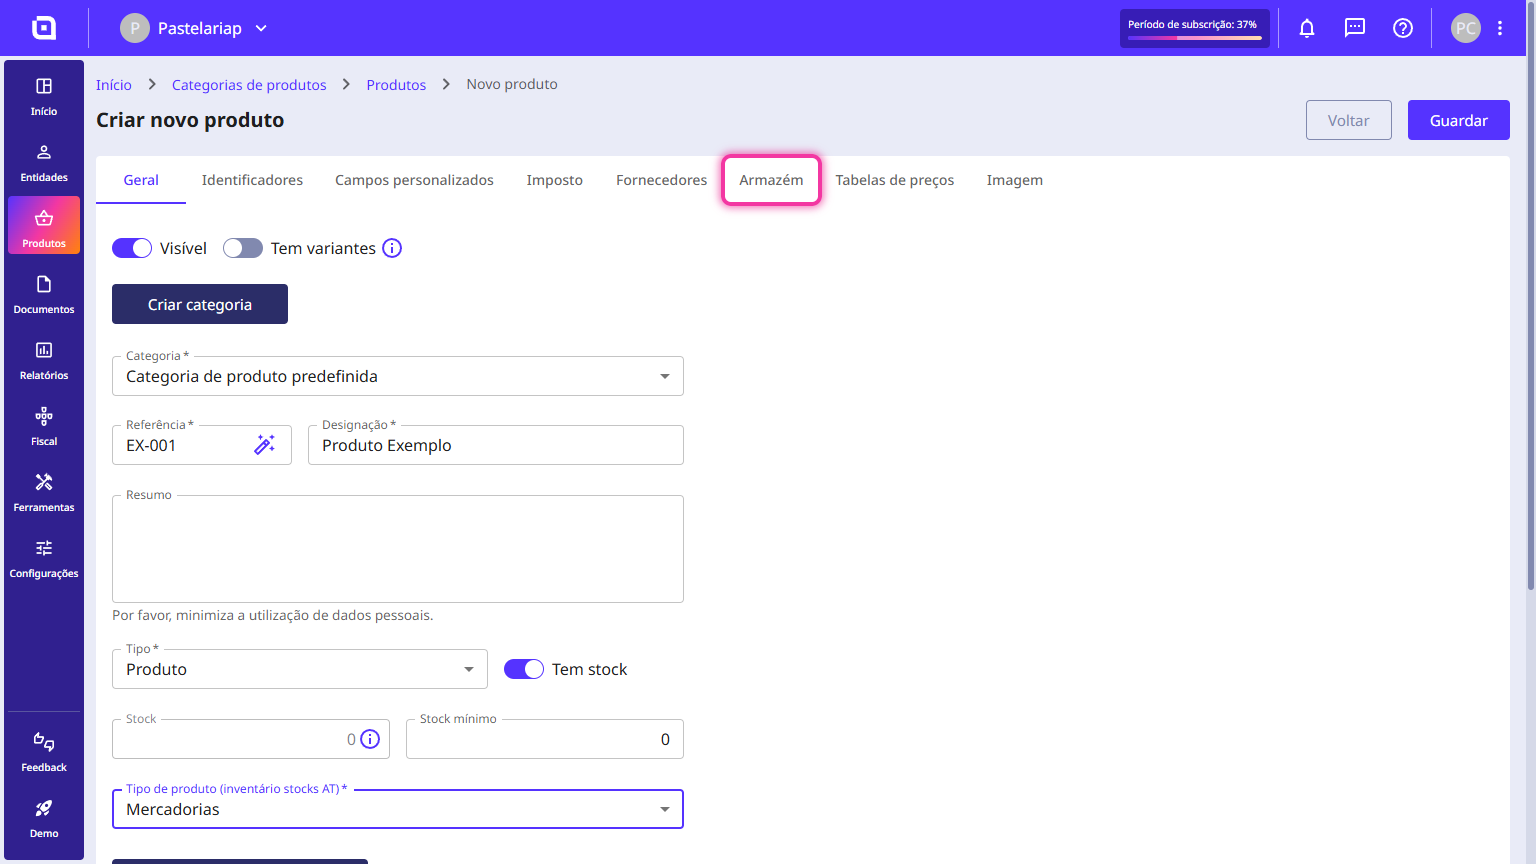Switch to the Identificadores tab

(252, 180)
